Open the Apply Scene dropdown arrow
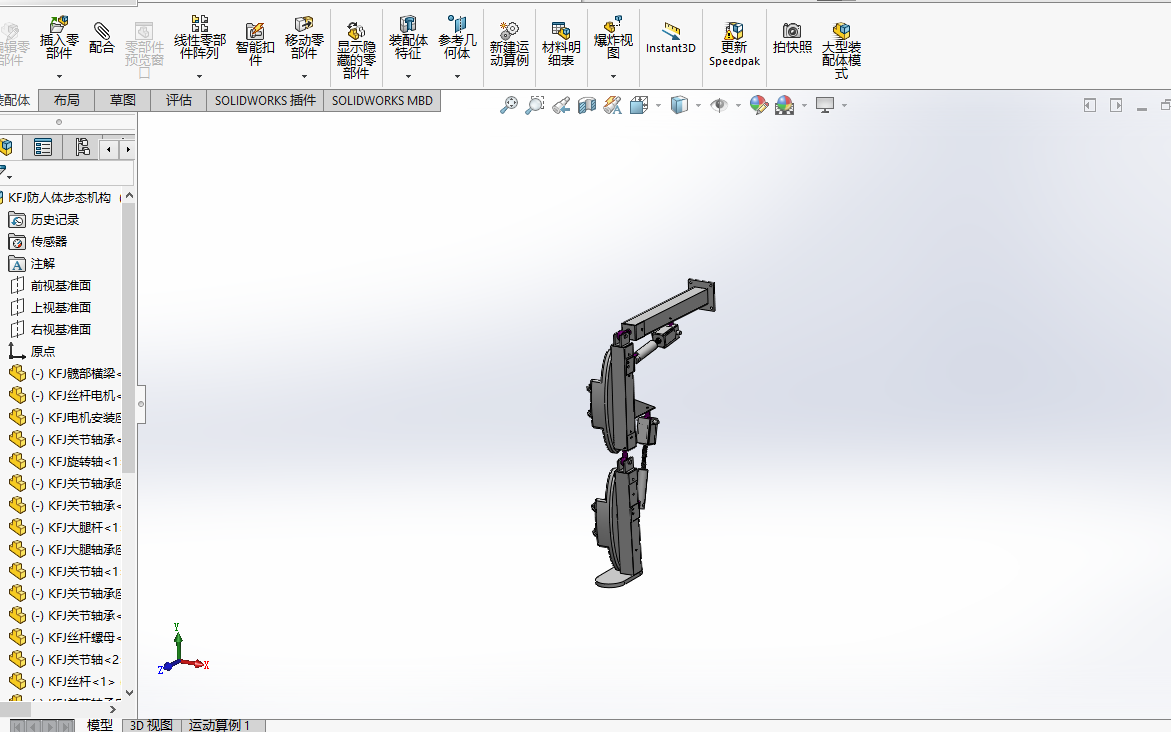Image resolution: width=1171 pixels, height=732 pixels. [804, 106]
